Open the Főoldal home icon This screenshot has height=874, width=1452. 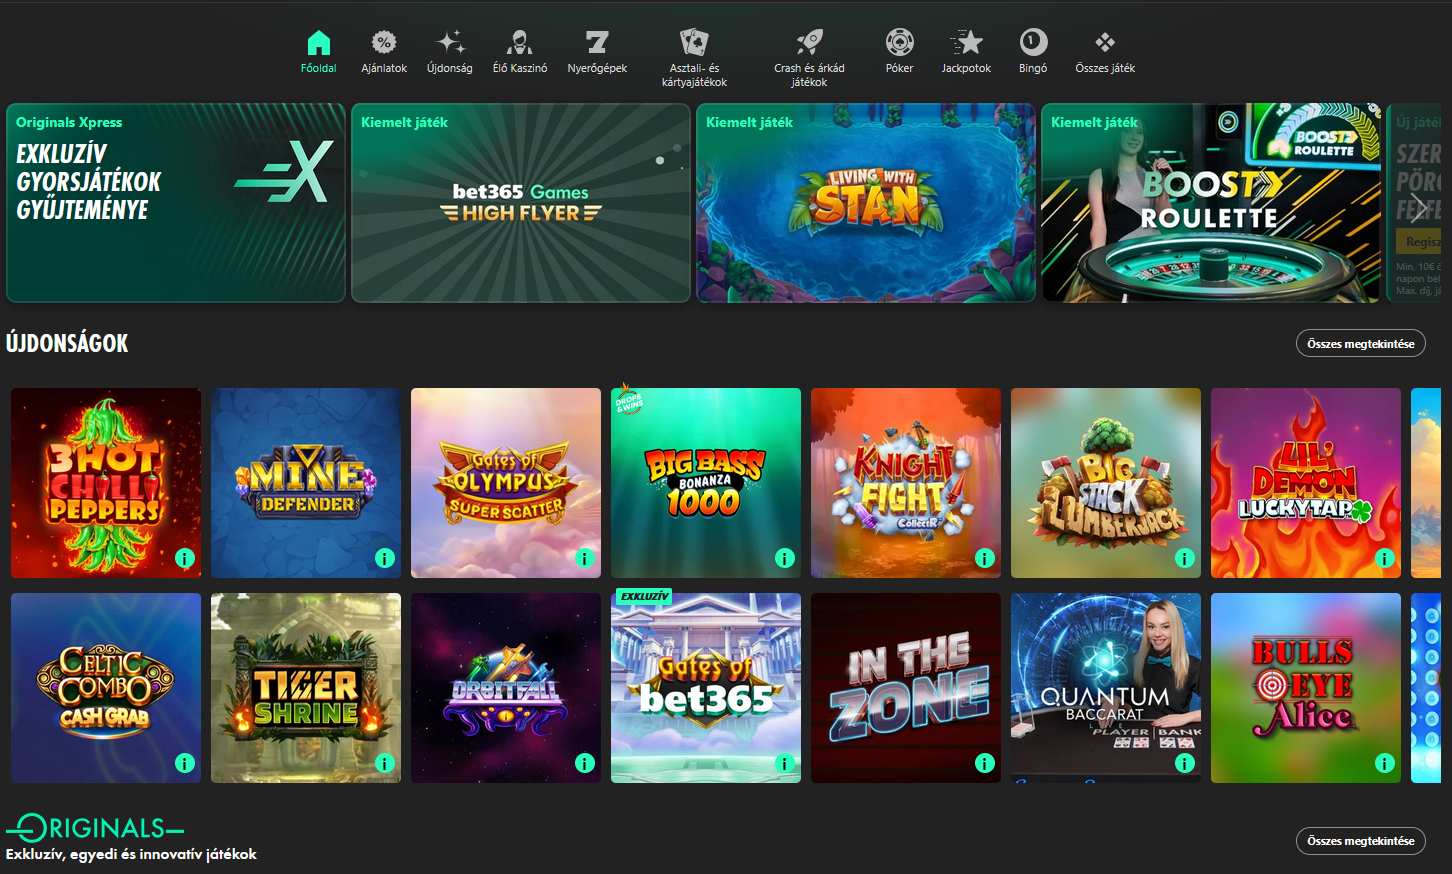click(x=318, y=42)
